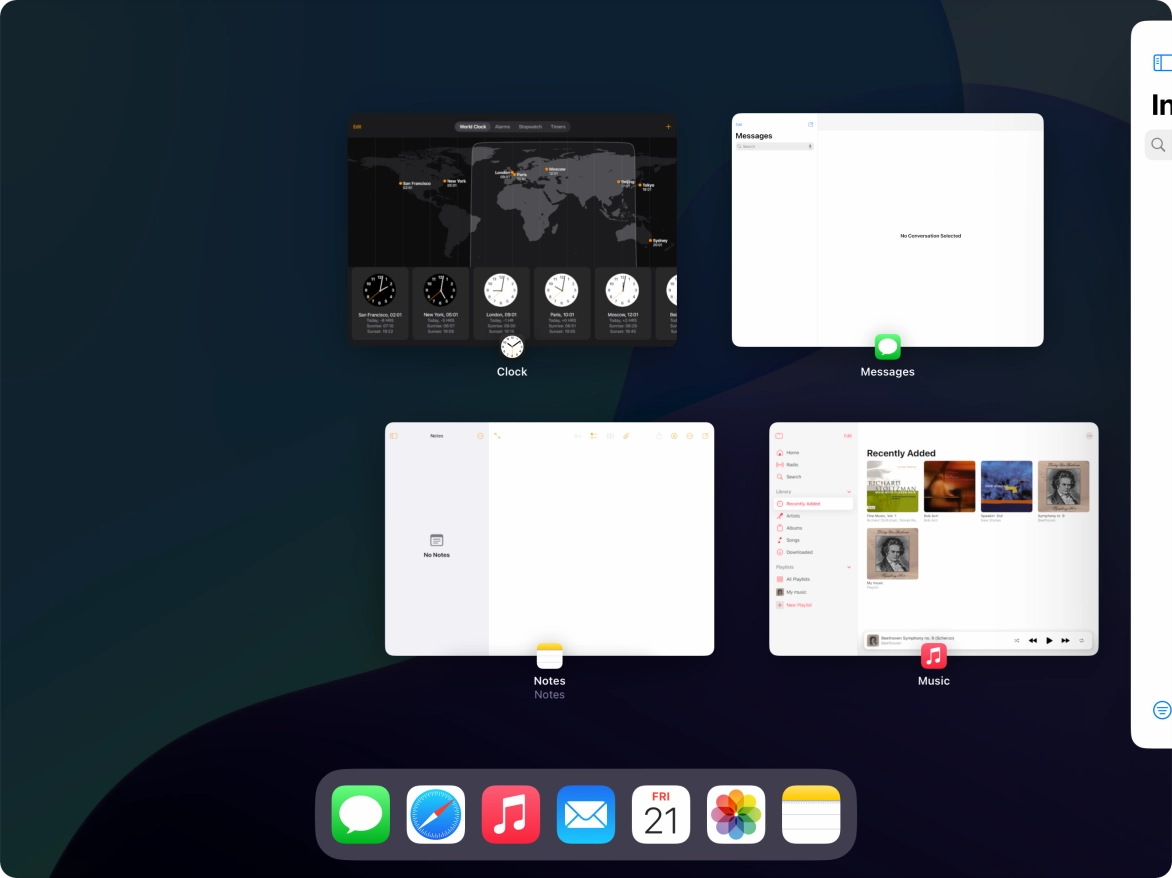Open the Messages app preview card

887,230
